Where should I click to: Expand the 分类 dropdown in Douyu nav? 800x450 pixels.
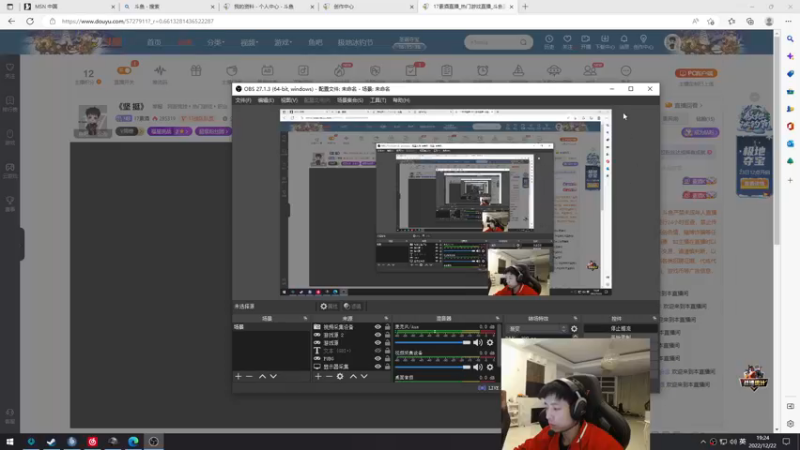215,42
